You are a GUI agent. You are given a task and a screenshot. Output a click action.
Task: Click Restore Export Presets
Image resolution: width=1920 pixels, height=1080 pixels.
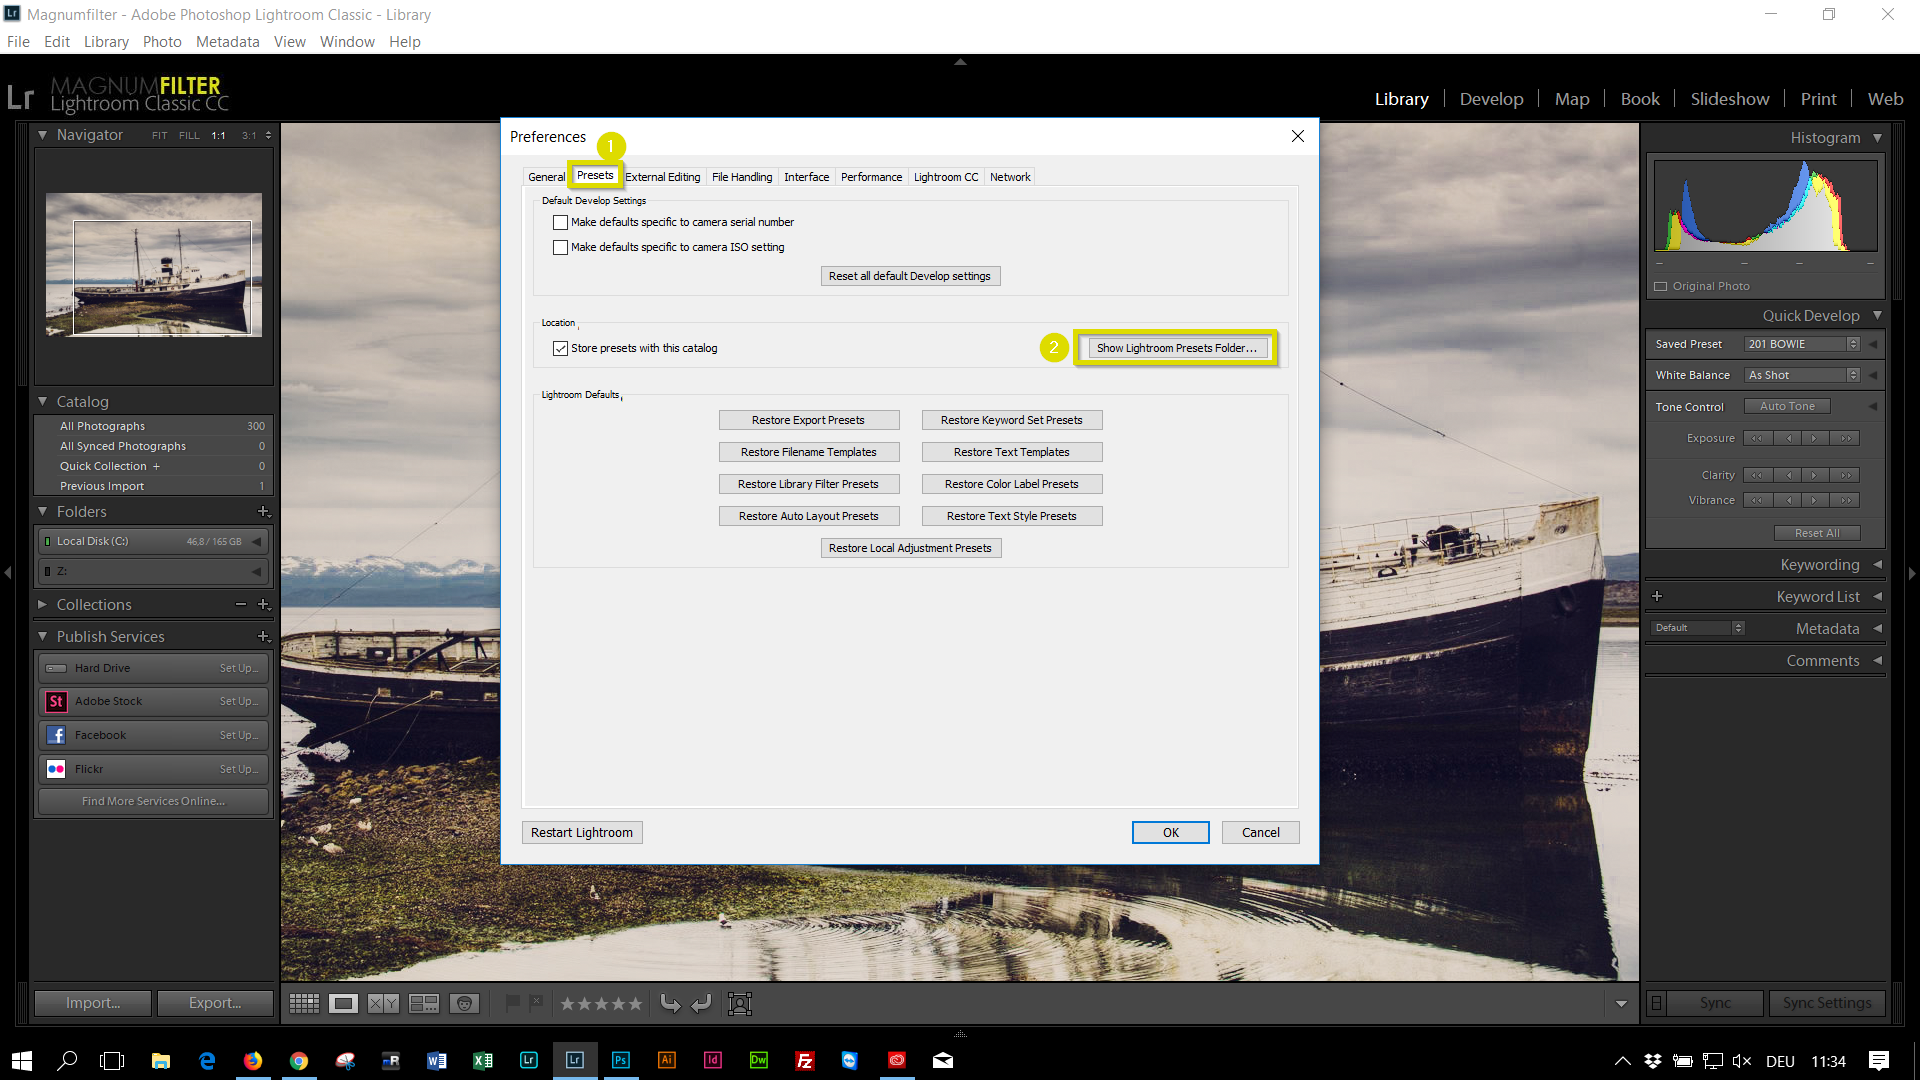coord(808,420)
